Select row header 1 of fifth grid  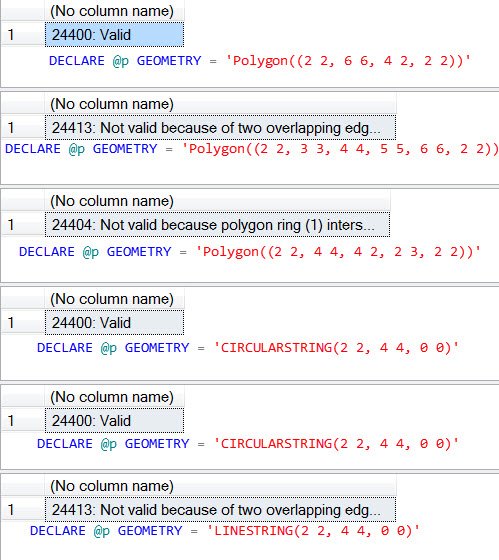point(23,420)
